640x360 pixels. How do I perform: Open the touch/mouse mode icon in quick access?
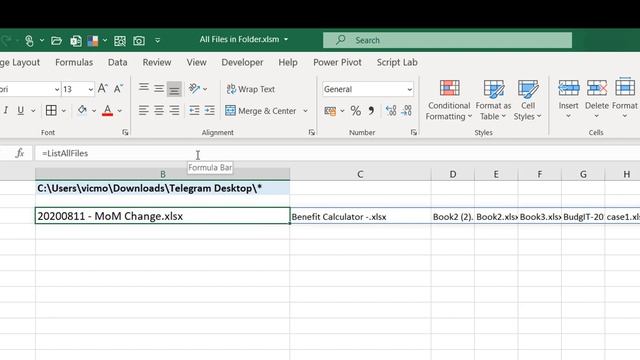[29, 40]
